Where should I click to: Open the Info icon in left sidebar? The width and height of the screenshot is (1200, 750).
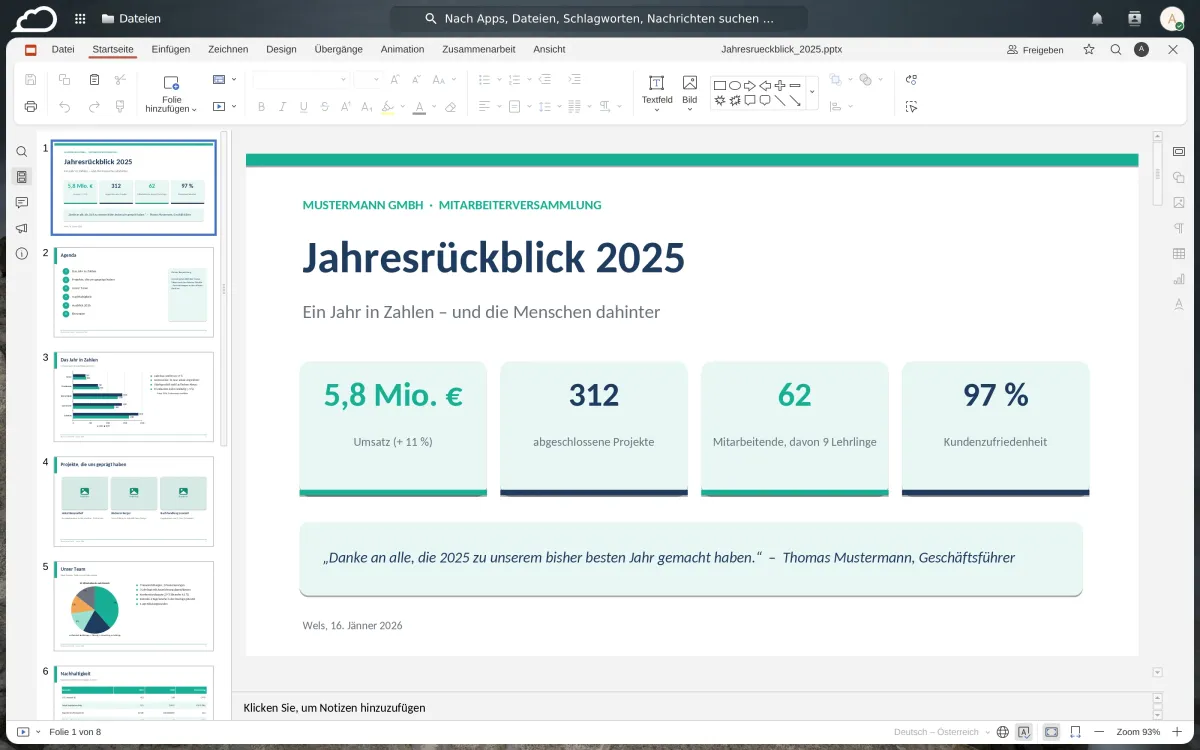(22, 254)
